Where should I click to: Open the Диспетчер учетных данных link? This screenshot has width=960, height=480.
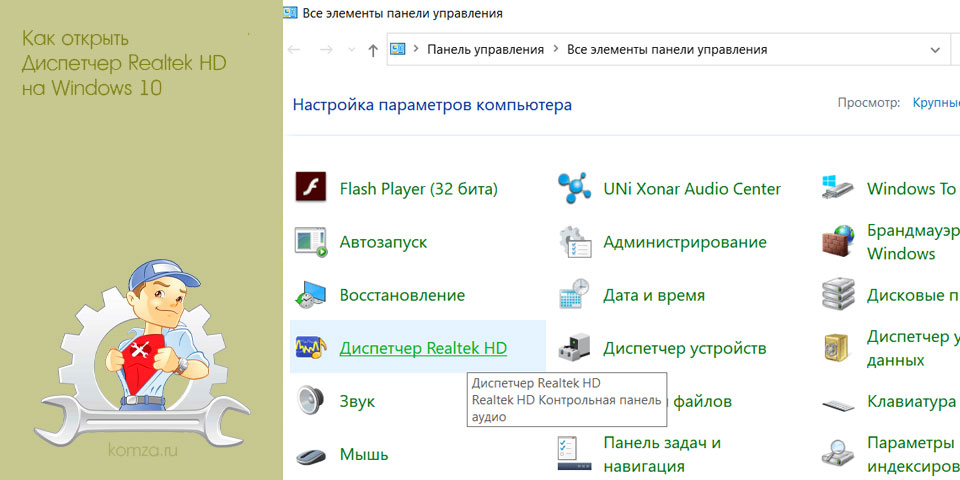(x=913, y=348)
